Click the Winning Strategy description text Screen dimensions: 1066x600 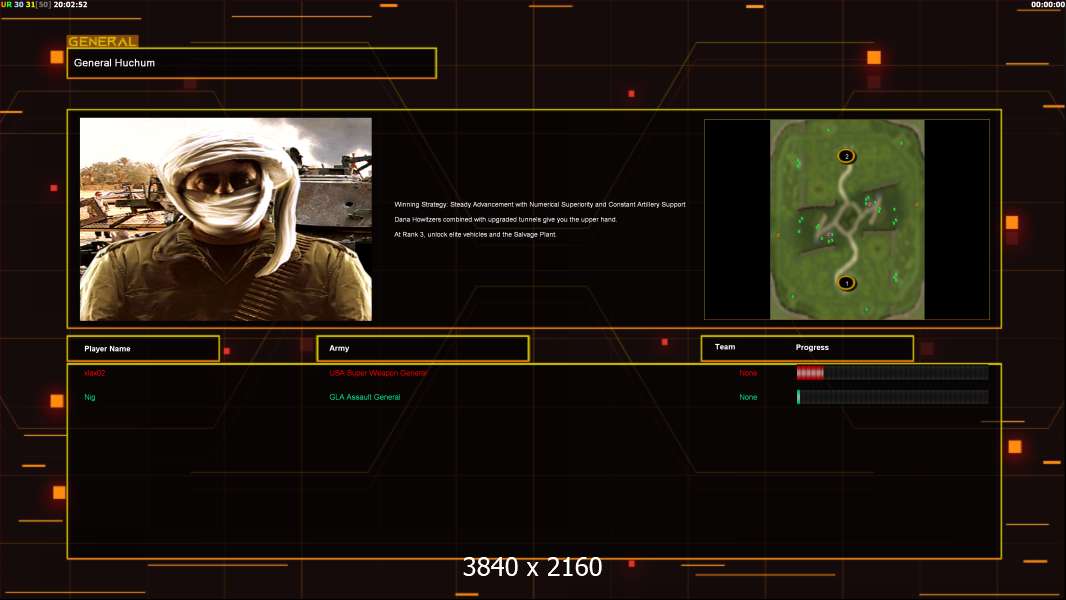tap(540, 204)
